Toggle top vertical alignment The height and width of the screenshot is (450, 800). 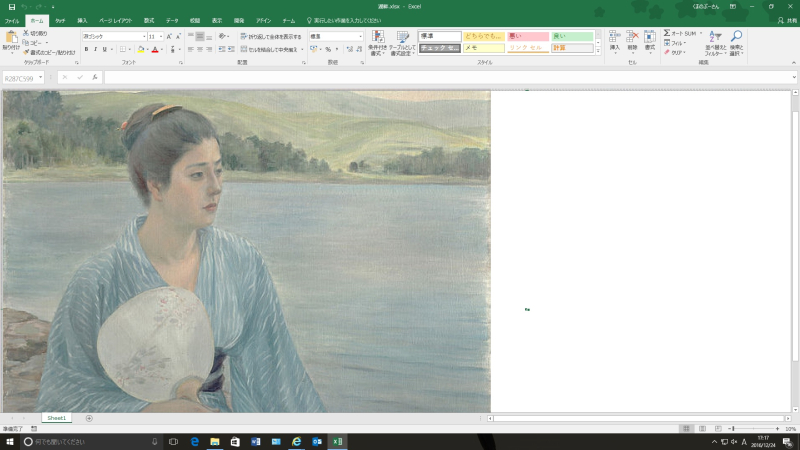pos(191,36)
